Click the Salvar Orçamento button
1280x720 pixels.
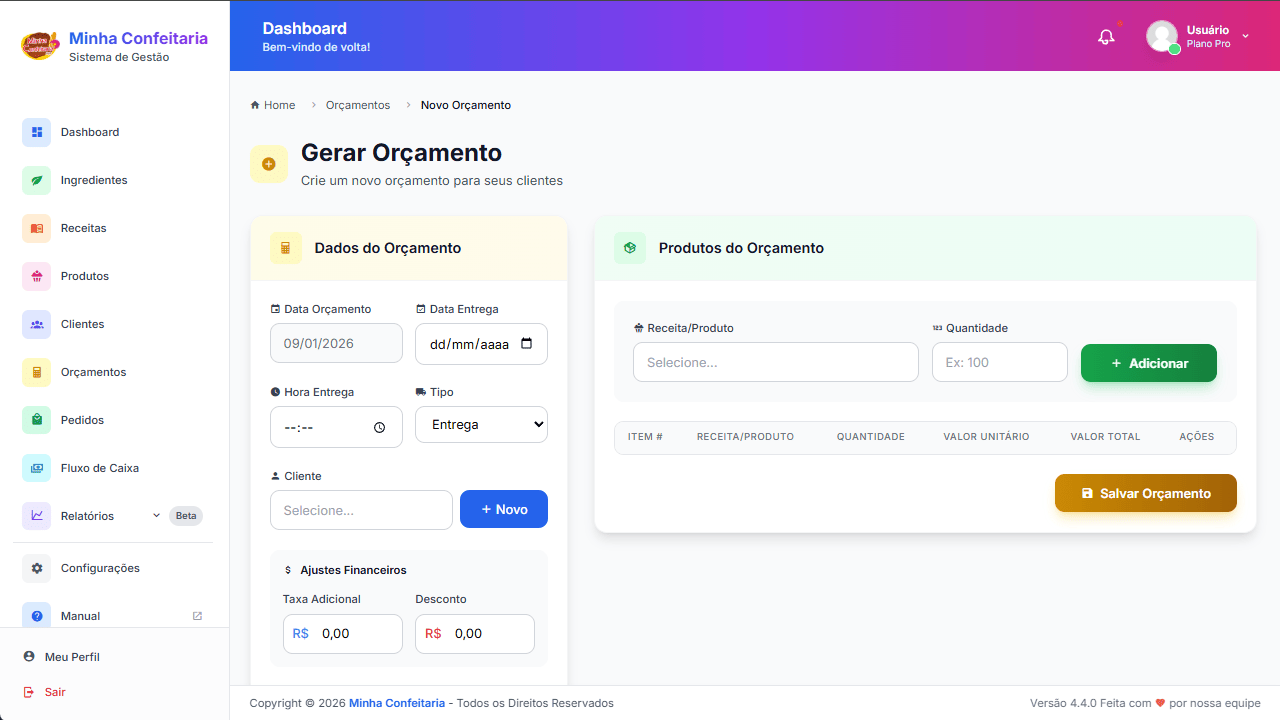click(1145, 493)
